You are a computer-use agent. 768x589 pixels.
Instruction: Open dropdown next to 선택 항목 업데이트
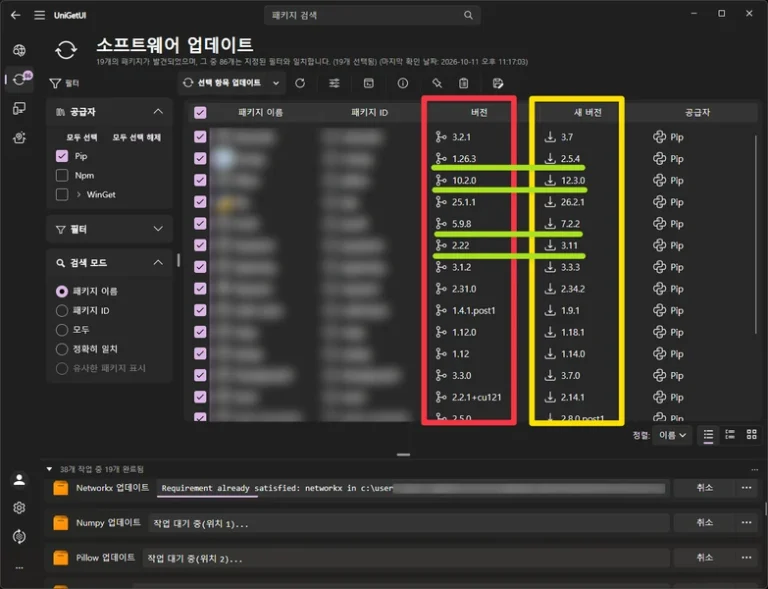click(x=276, y=83)
